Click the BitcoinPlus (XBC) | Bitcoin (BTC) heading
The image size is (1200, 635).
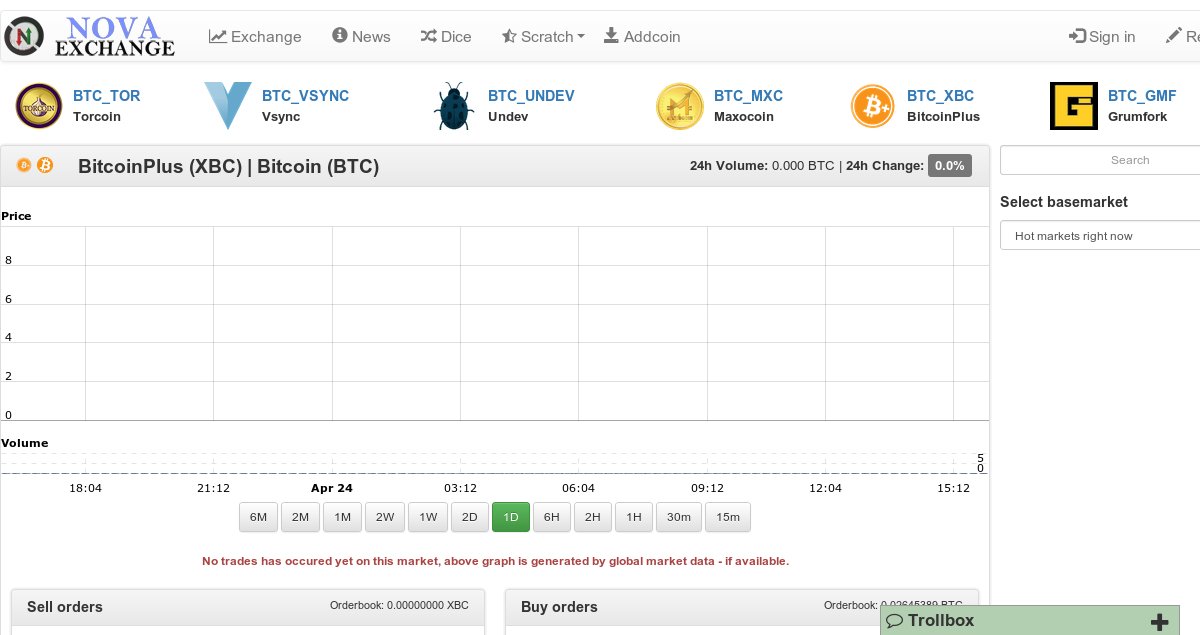pyautogui.click(x=228, y=166)
